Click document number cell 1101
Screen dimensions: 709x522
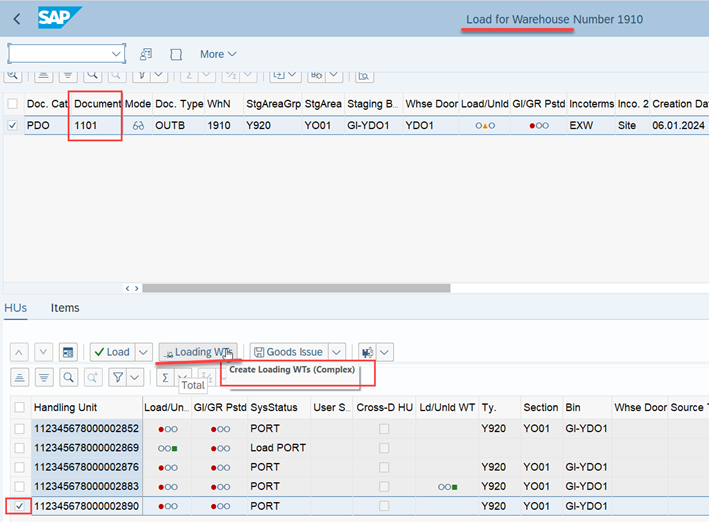[x=98, y=125]
